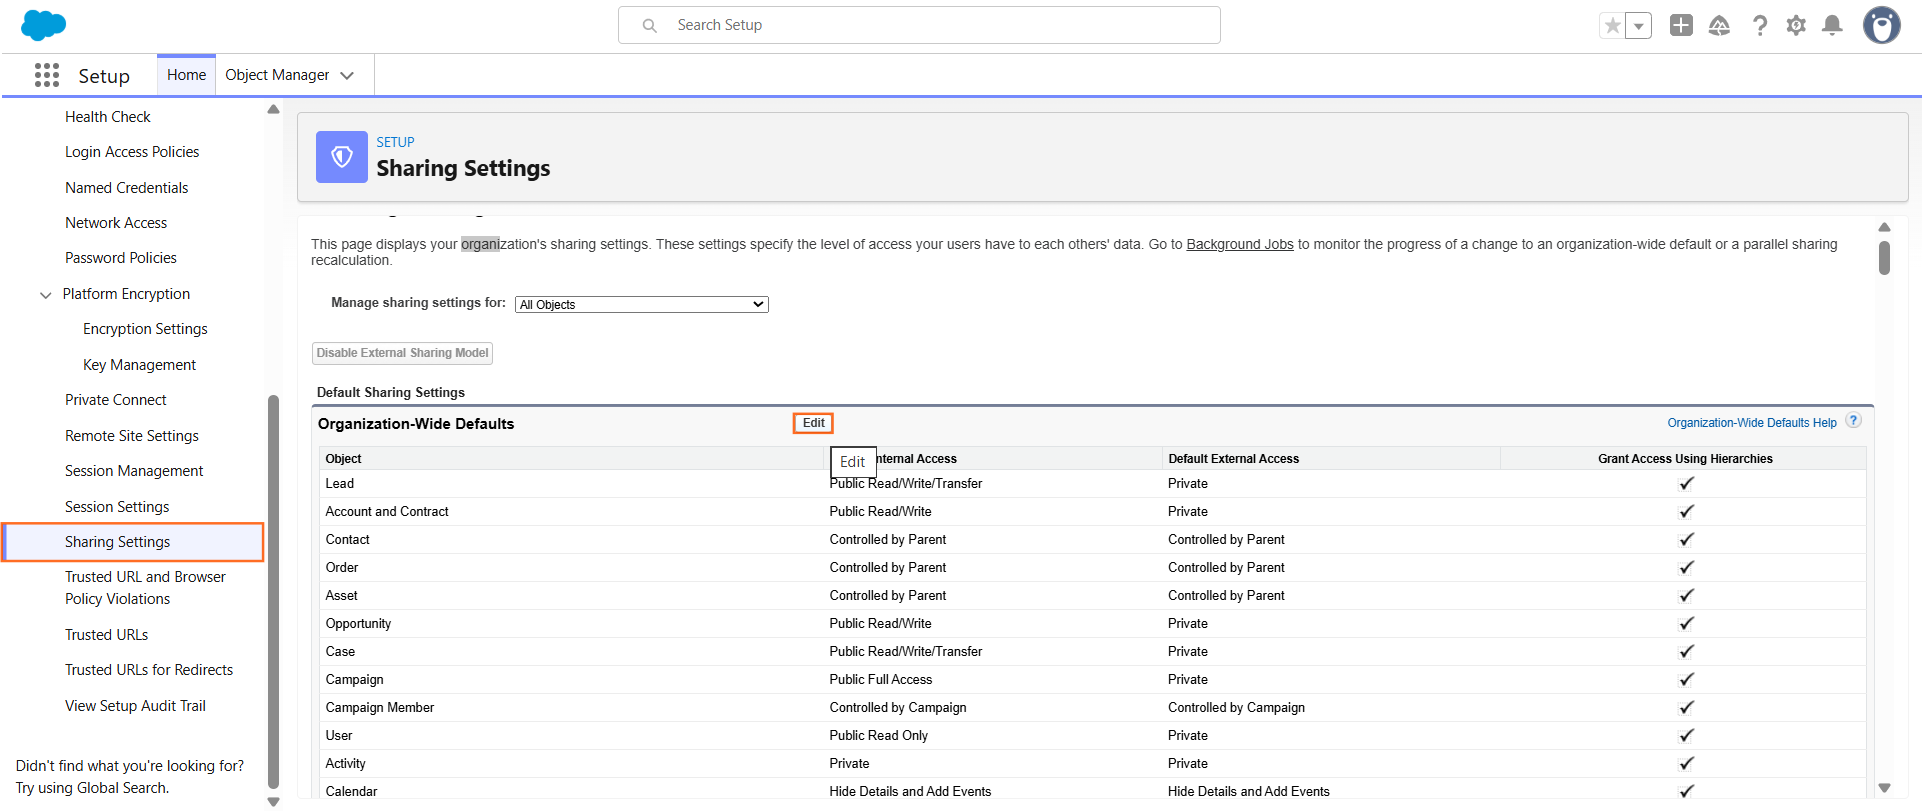Image resolution: width=1922 pixels, height=811 pixels.
Task: Select Sharing Settings in sidebar
Action: point(133,542)
